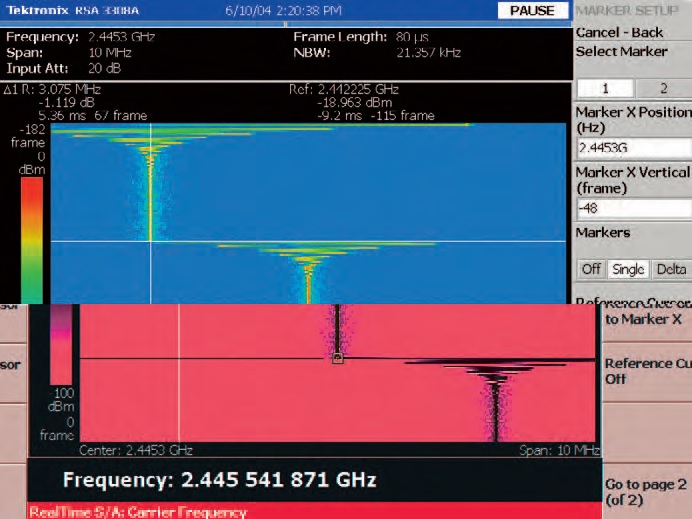This screenshot has width=692, height=519.
Task: Click the square marker on lower spectrogram
Action: coord(338,357)
